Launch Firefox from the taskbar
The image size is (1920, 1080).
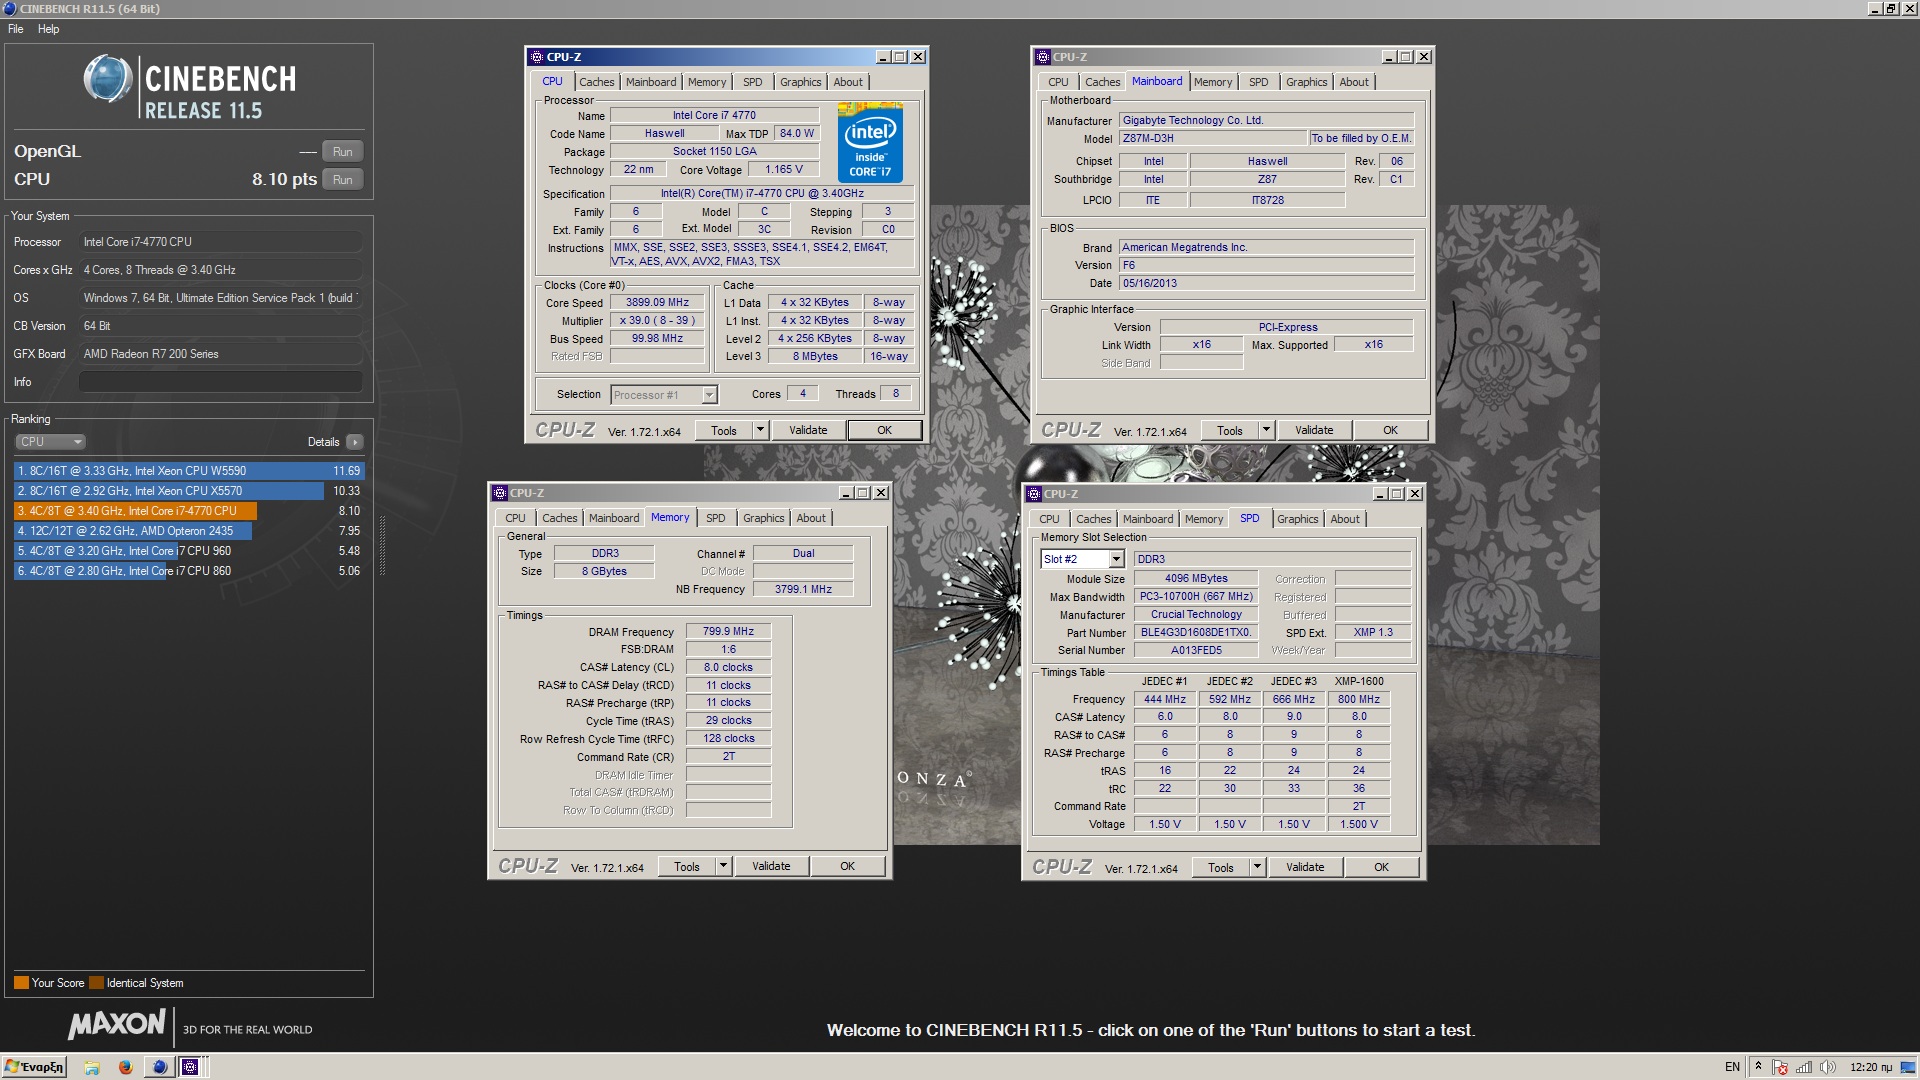point(125,1067)
